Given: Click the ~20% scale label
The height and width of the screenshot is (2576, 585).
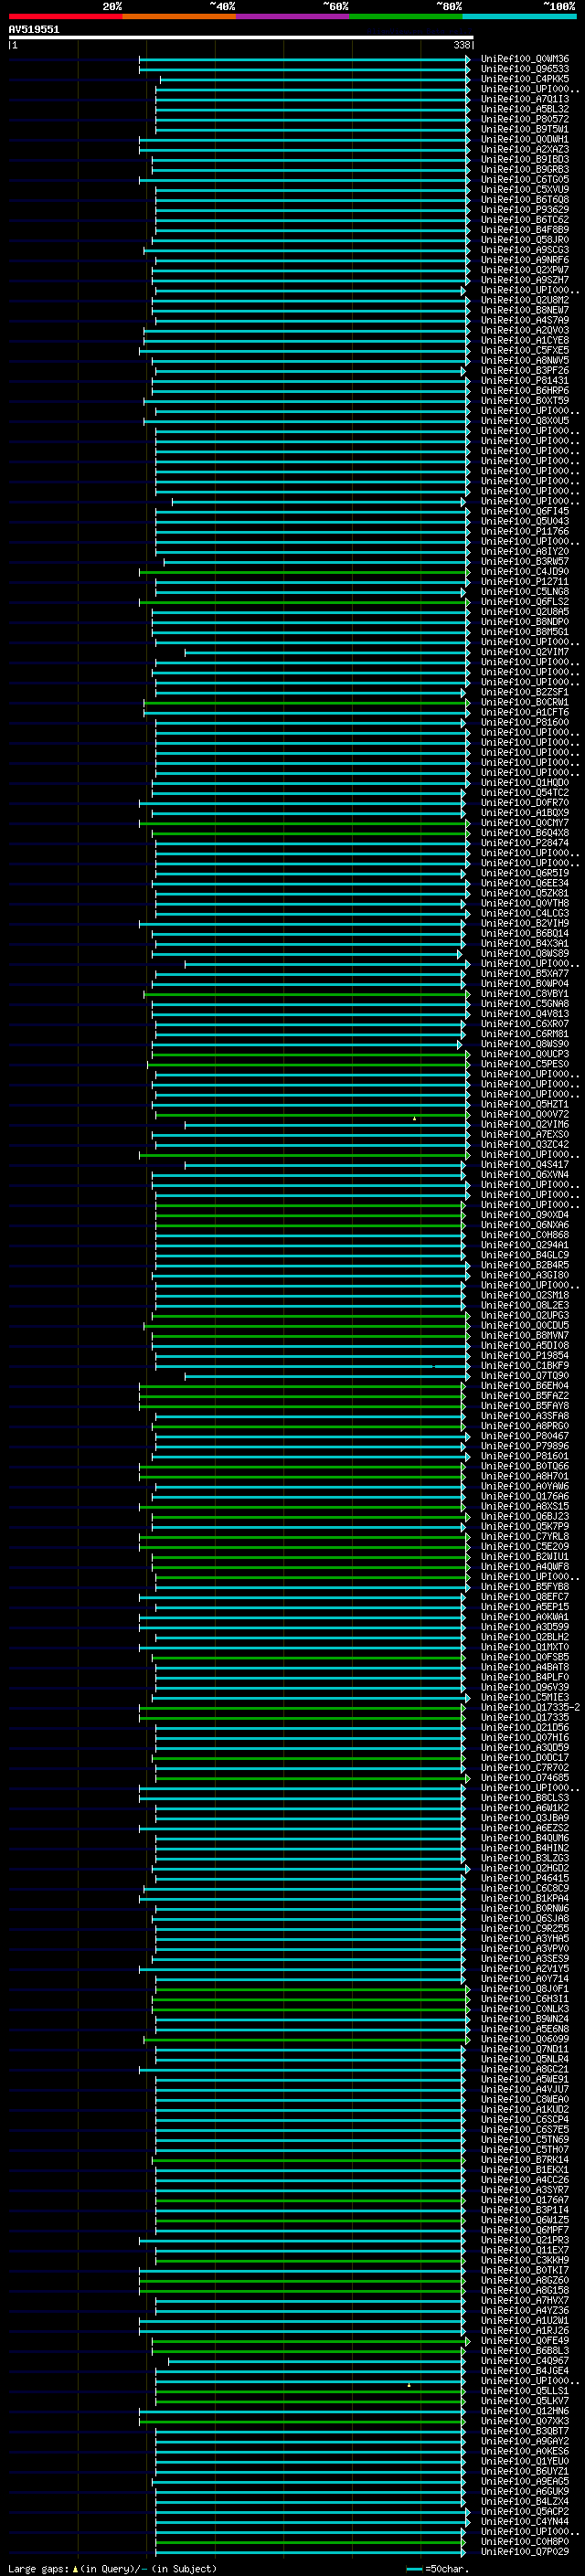Looking at the screenshot, I should [x=112, y=6].
